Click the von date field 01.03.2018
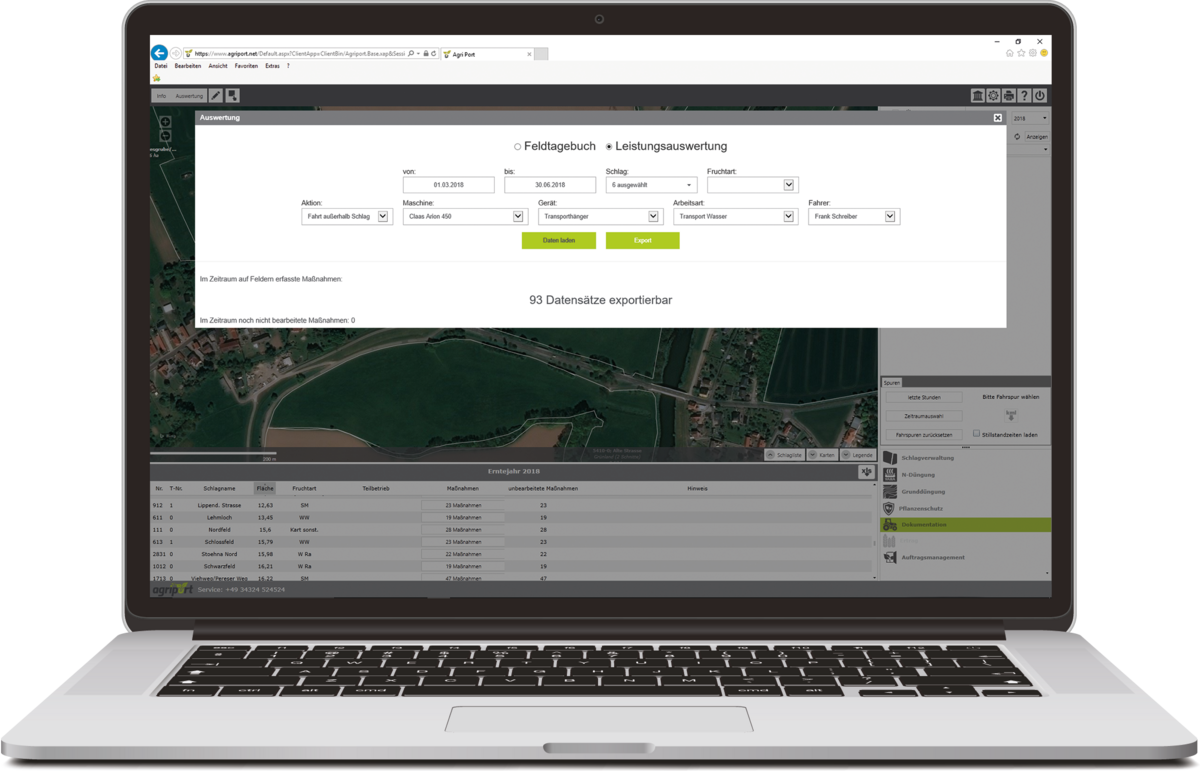 pyautogui.click(x=448, y=185)
